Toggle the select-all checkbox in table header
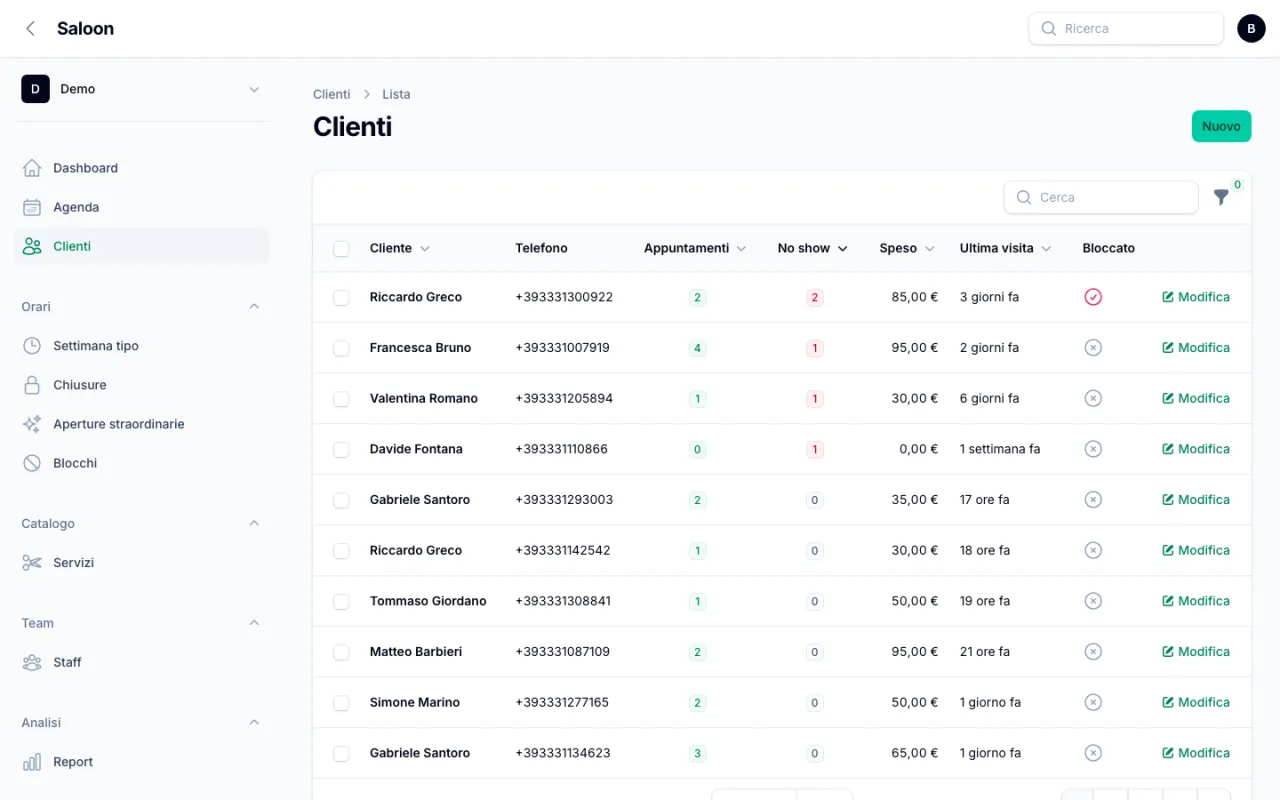 tap(341, 248)
